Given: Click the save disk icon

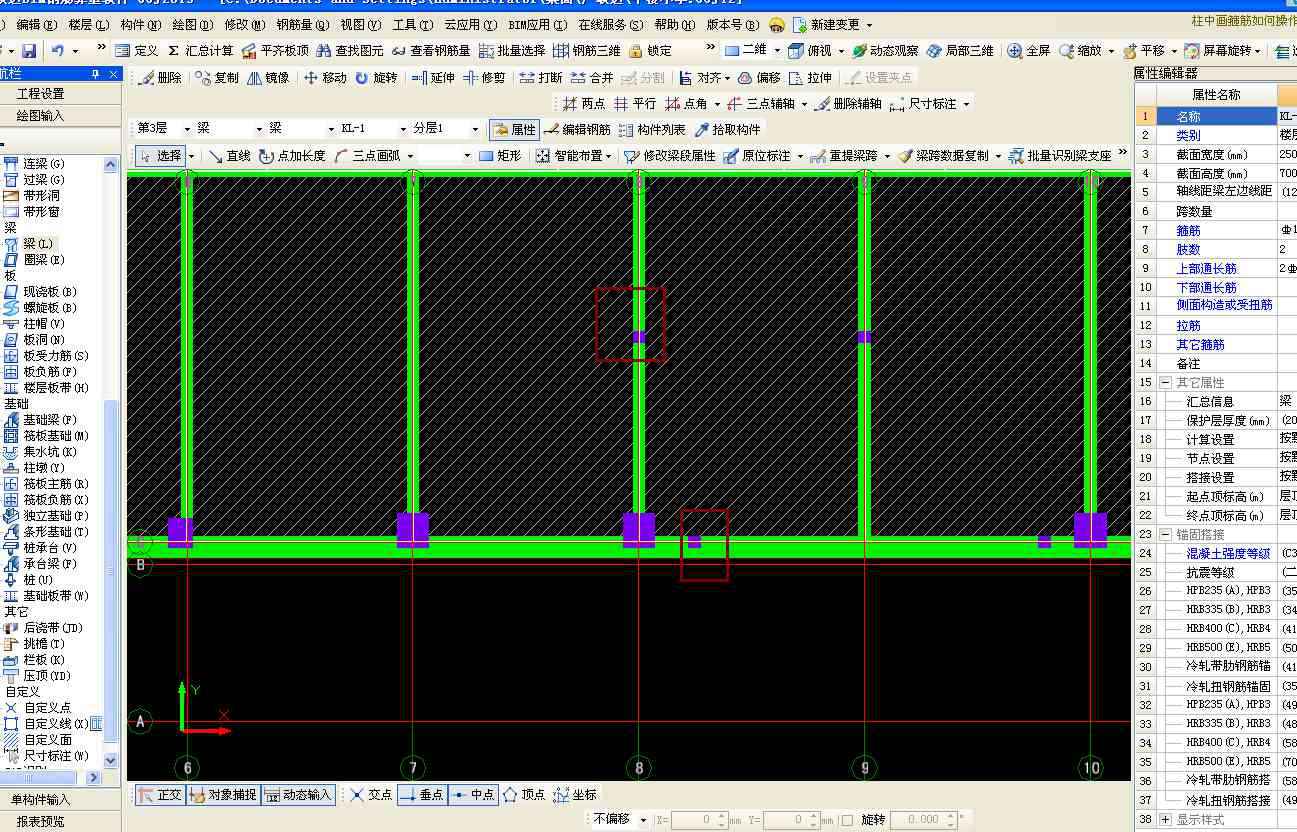Looking at the screenshot, I should click(29, 51).
